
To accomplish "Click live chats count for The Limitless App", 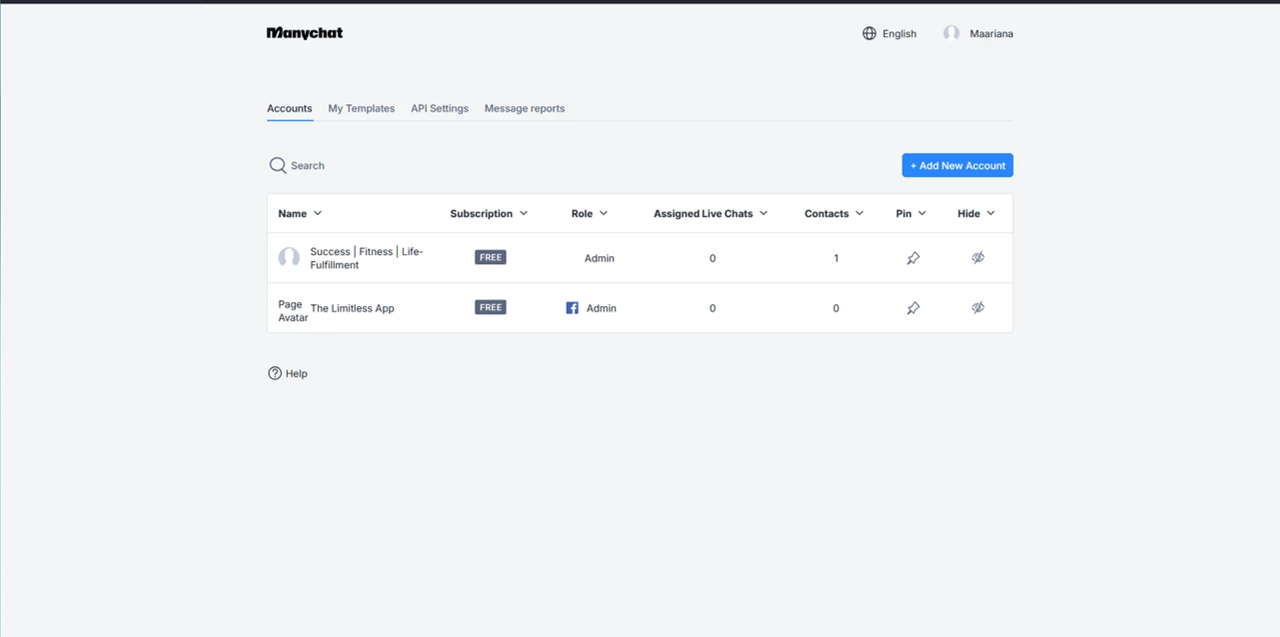I will coord(712,308).
